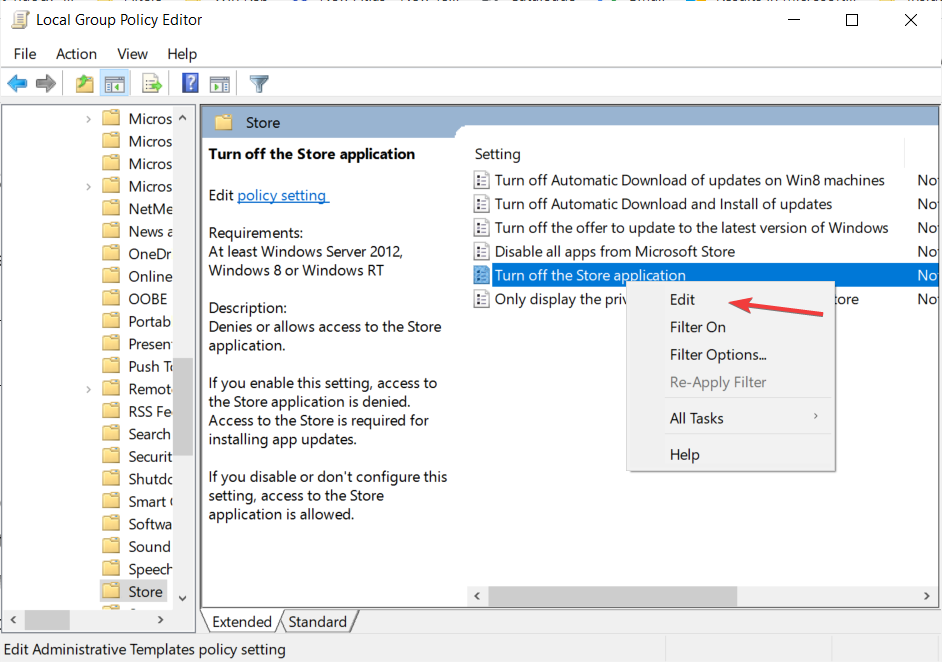Screen dimensions: 942x662
Task: Select the Portab tree folder
Action: 150,322
